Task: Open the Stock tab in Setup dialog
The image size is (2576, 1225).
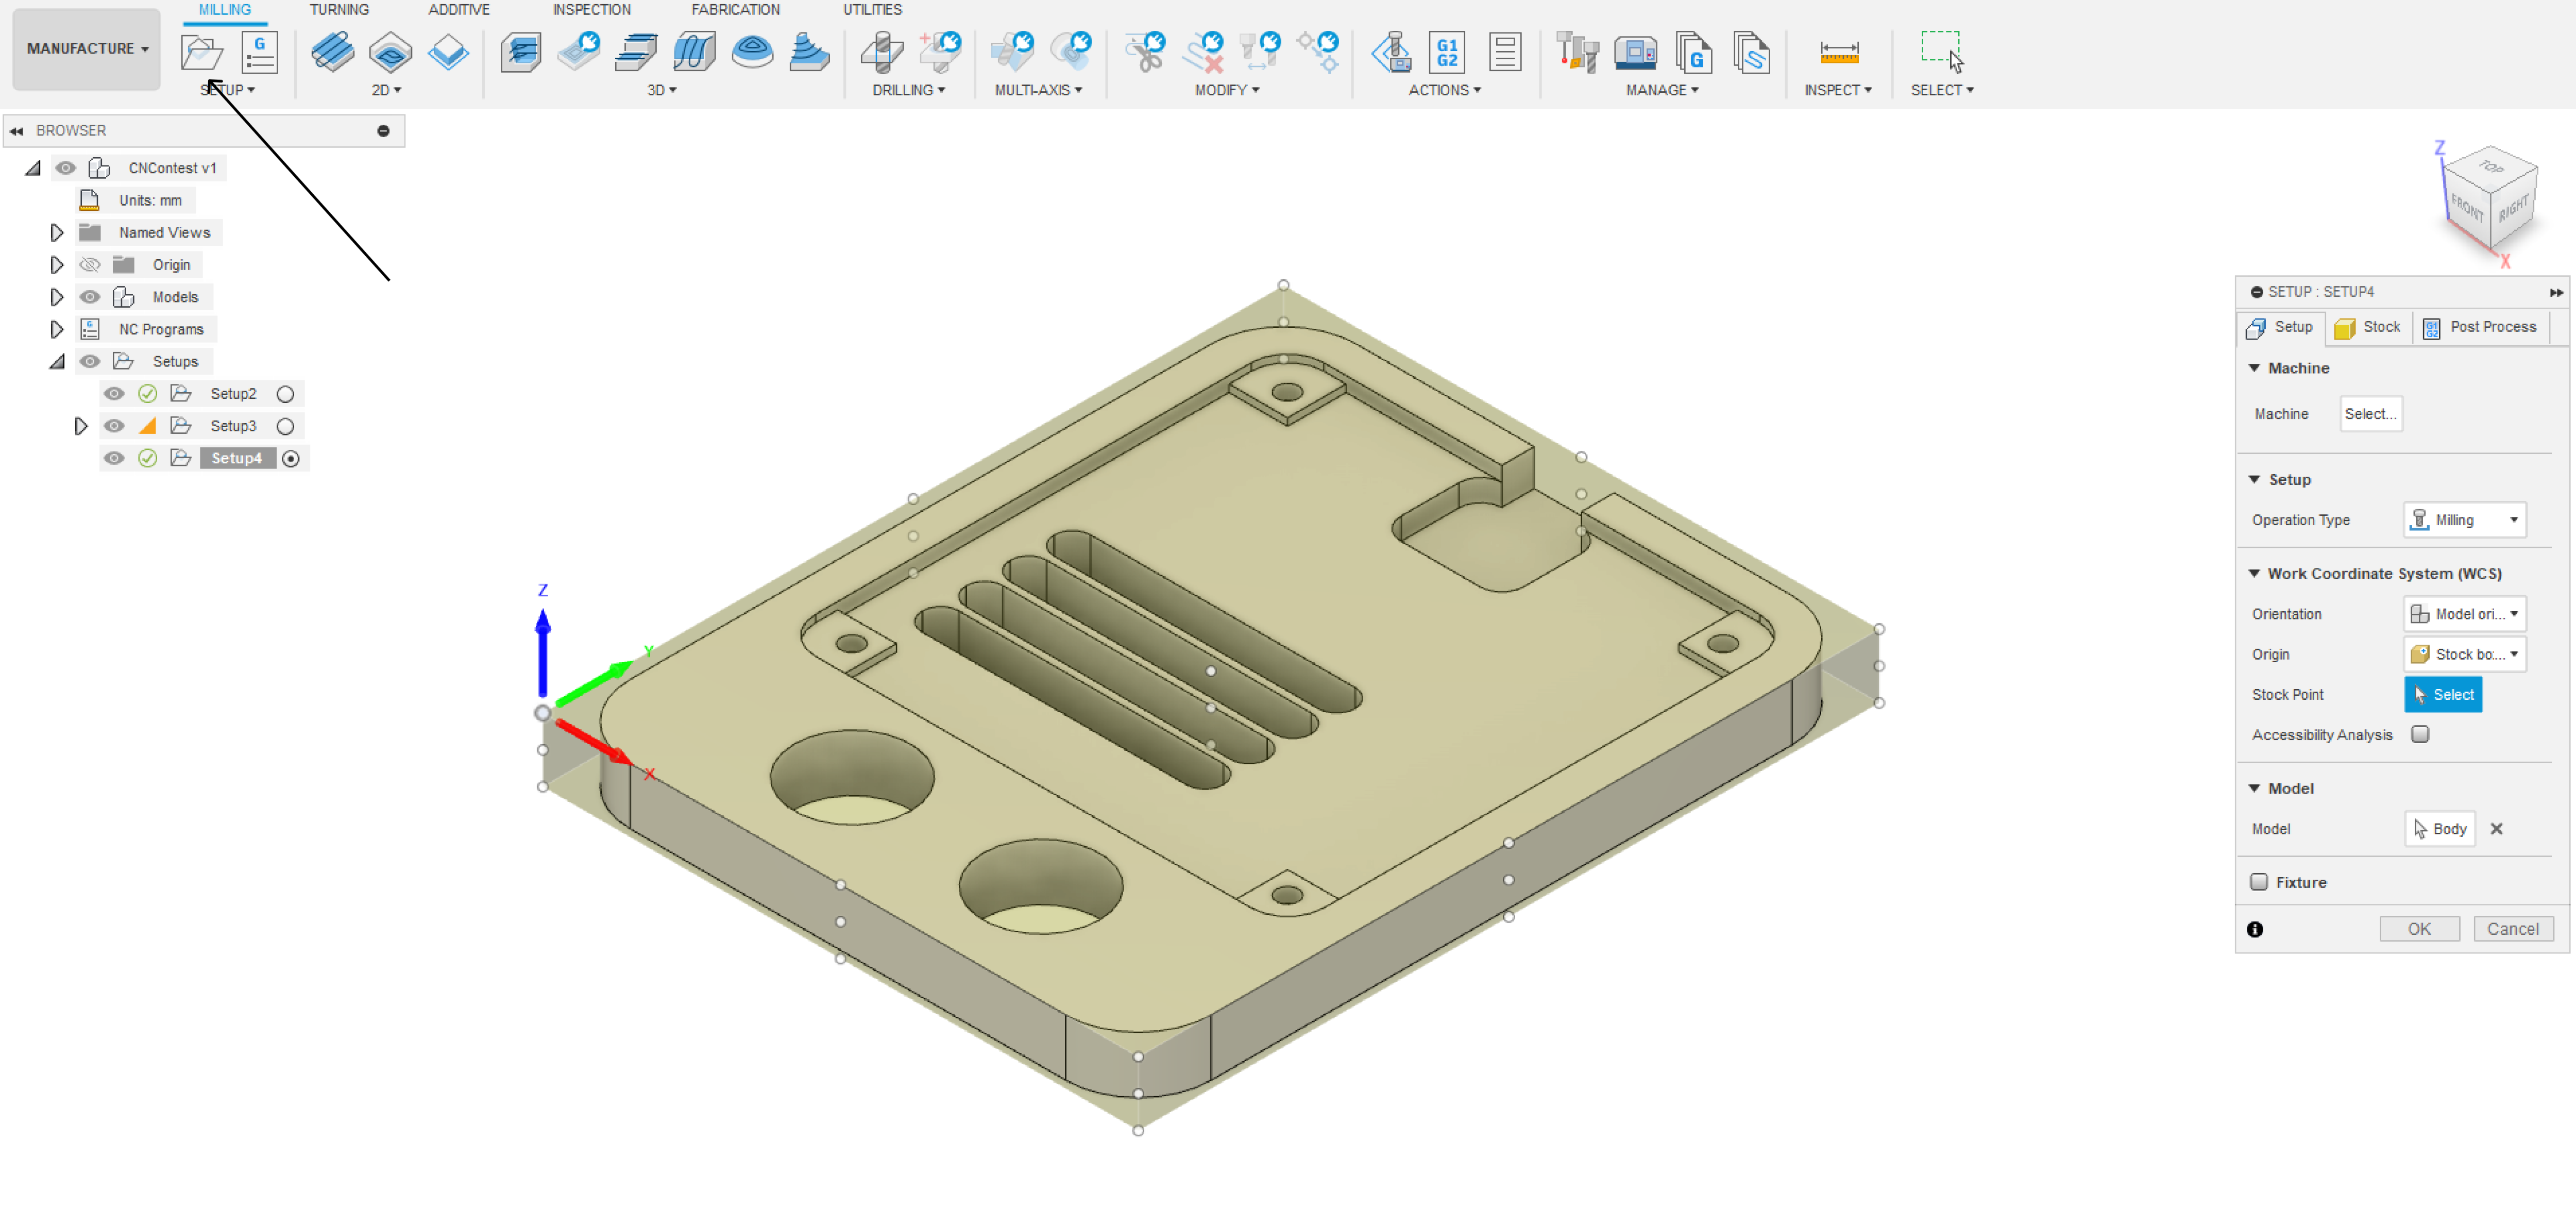Action: [x=2368, y=327]
